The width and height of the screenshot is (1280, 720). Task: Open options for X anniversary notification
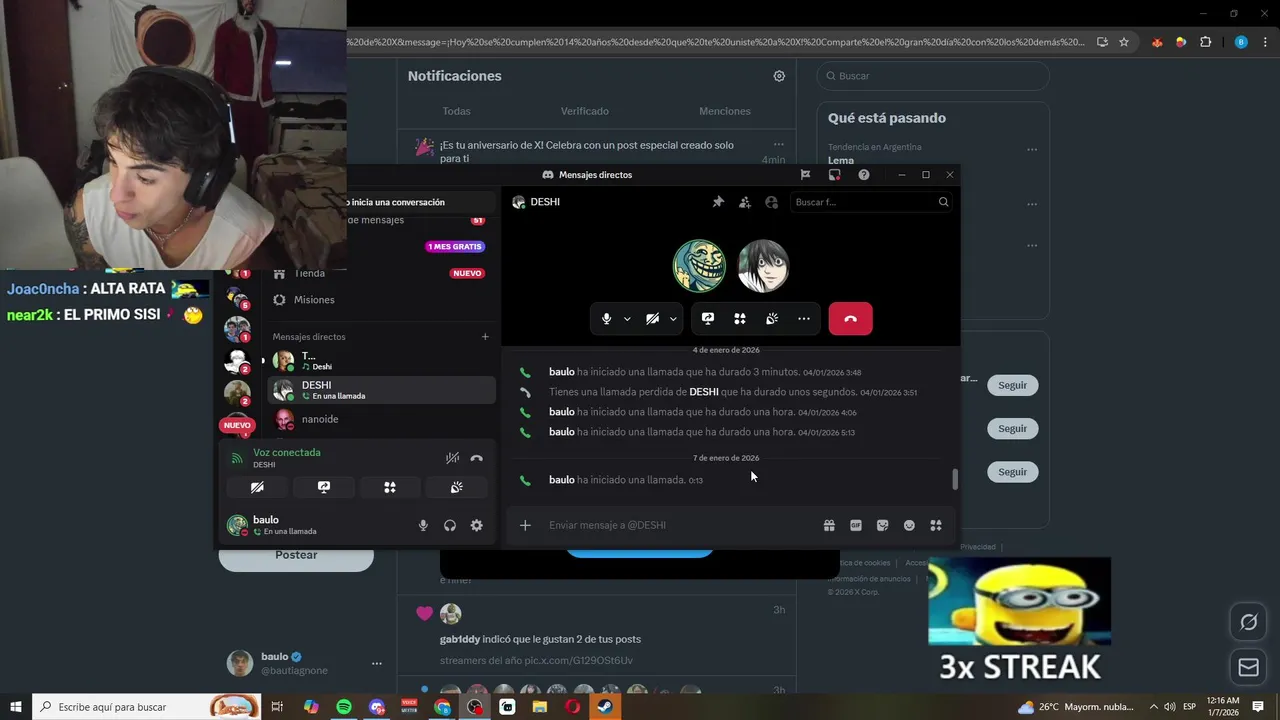point(778,144)
